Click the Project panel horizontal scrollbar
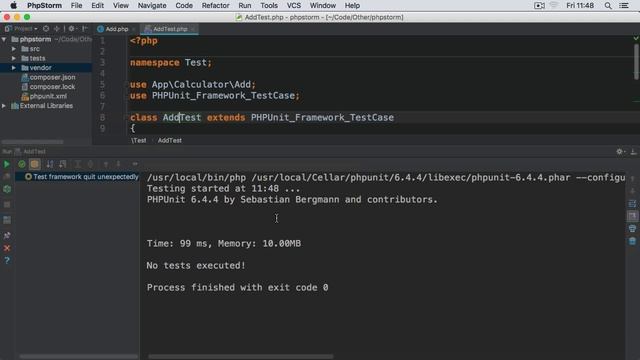Viewport: 640px width, 360px height. click(33, 142)
